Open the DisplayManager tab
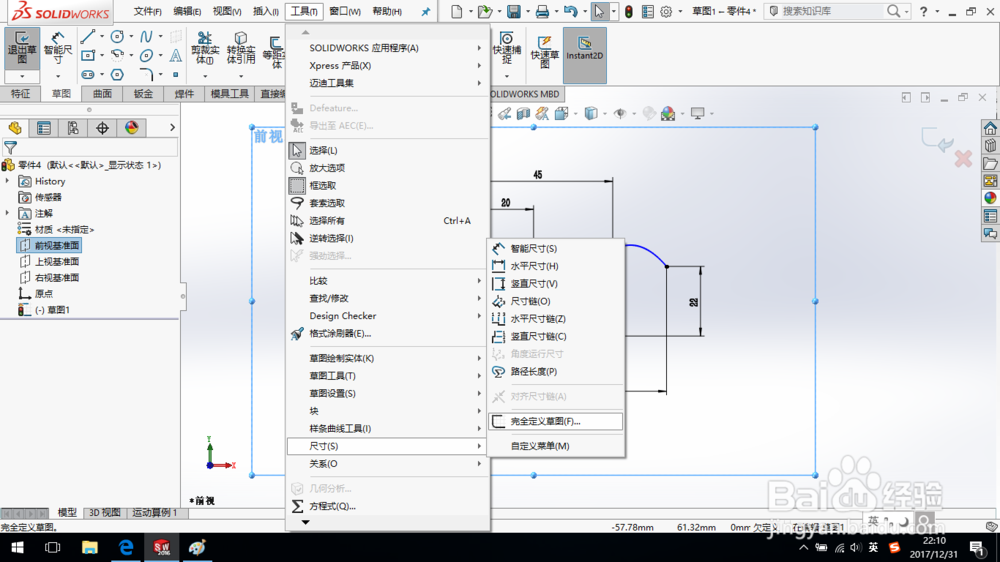The width and height of the screenshot is (1000, 562). tap(132, 128)
